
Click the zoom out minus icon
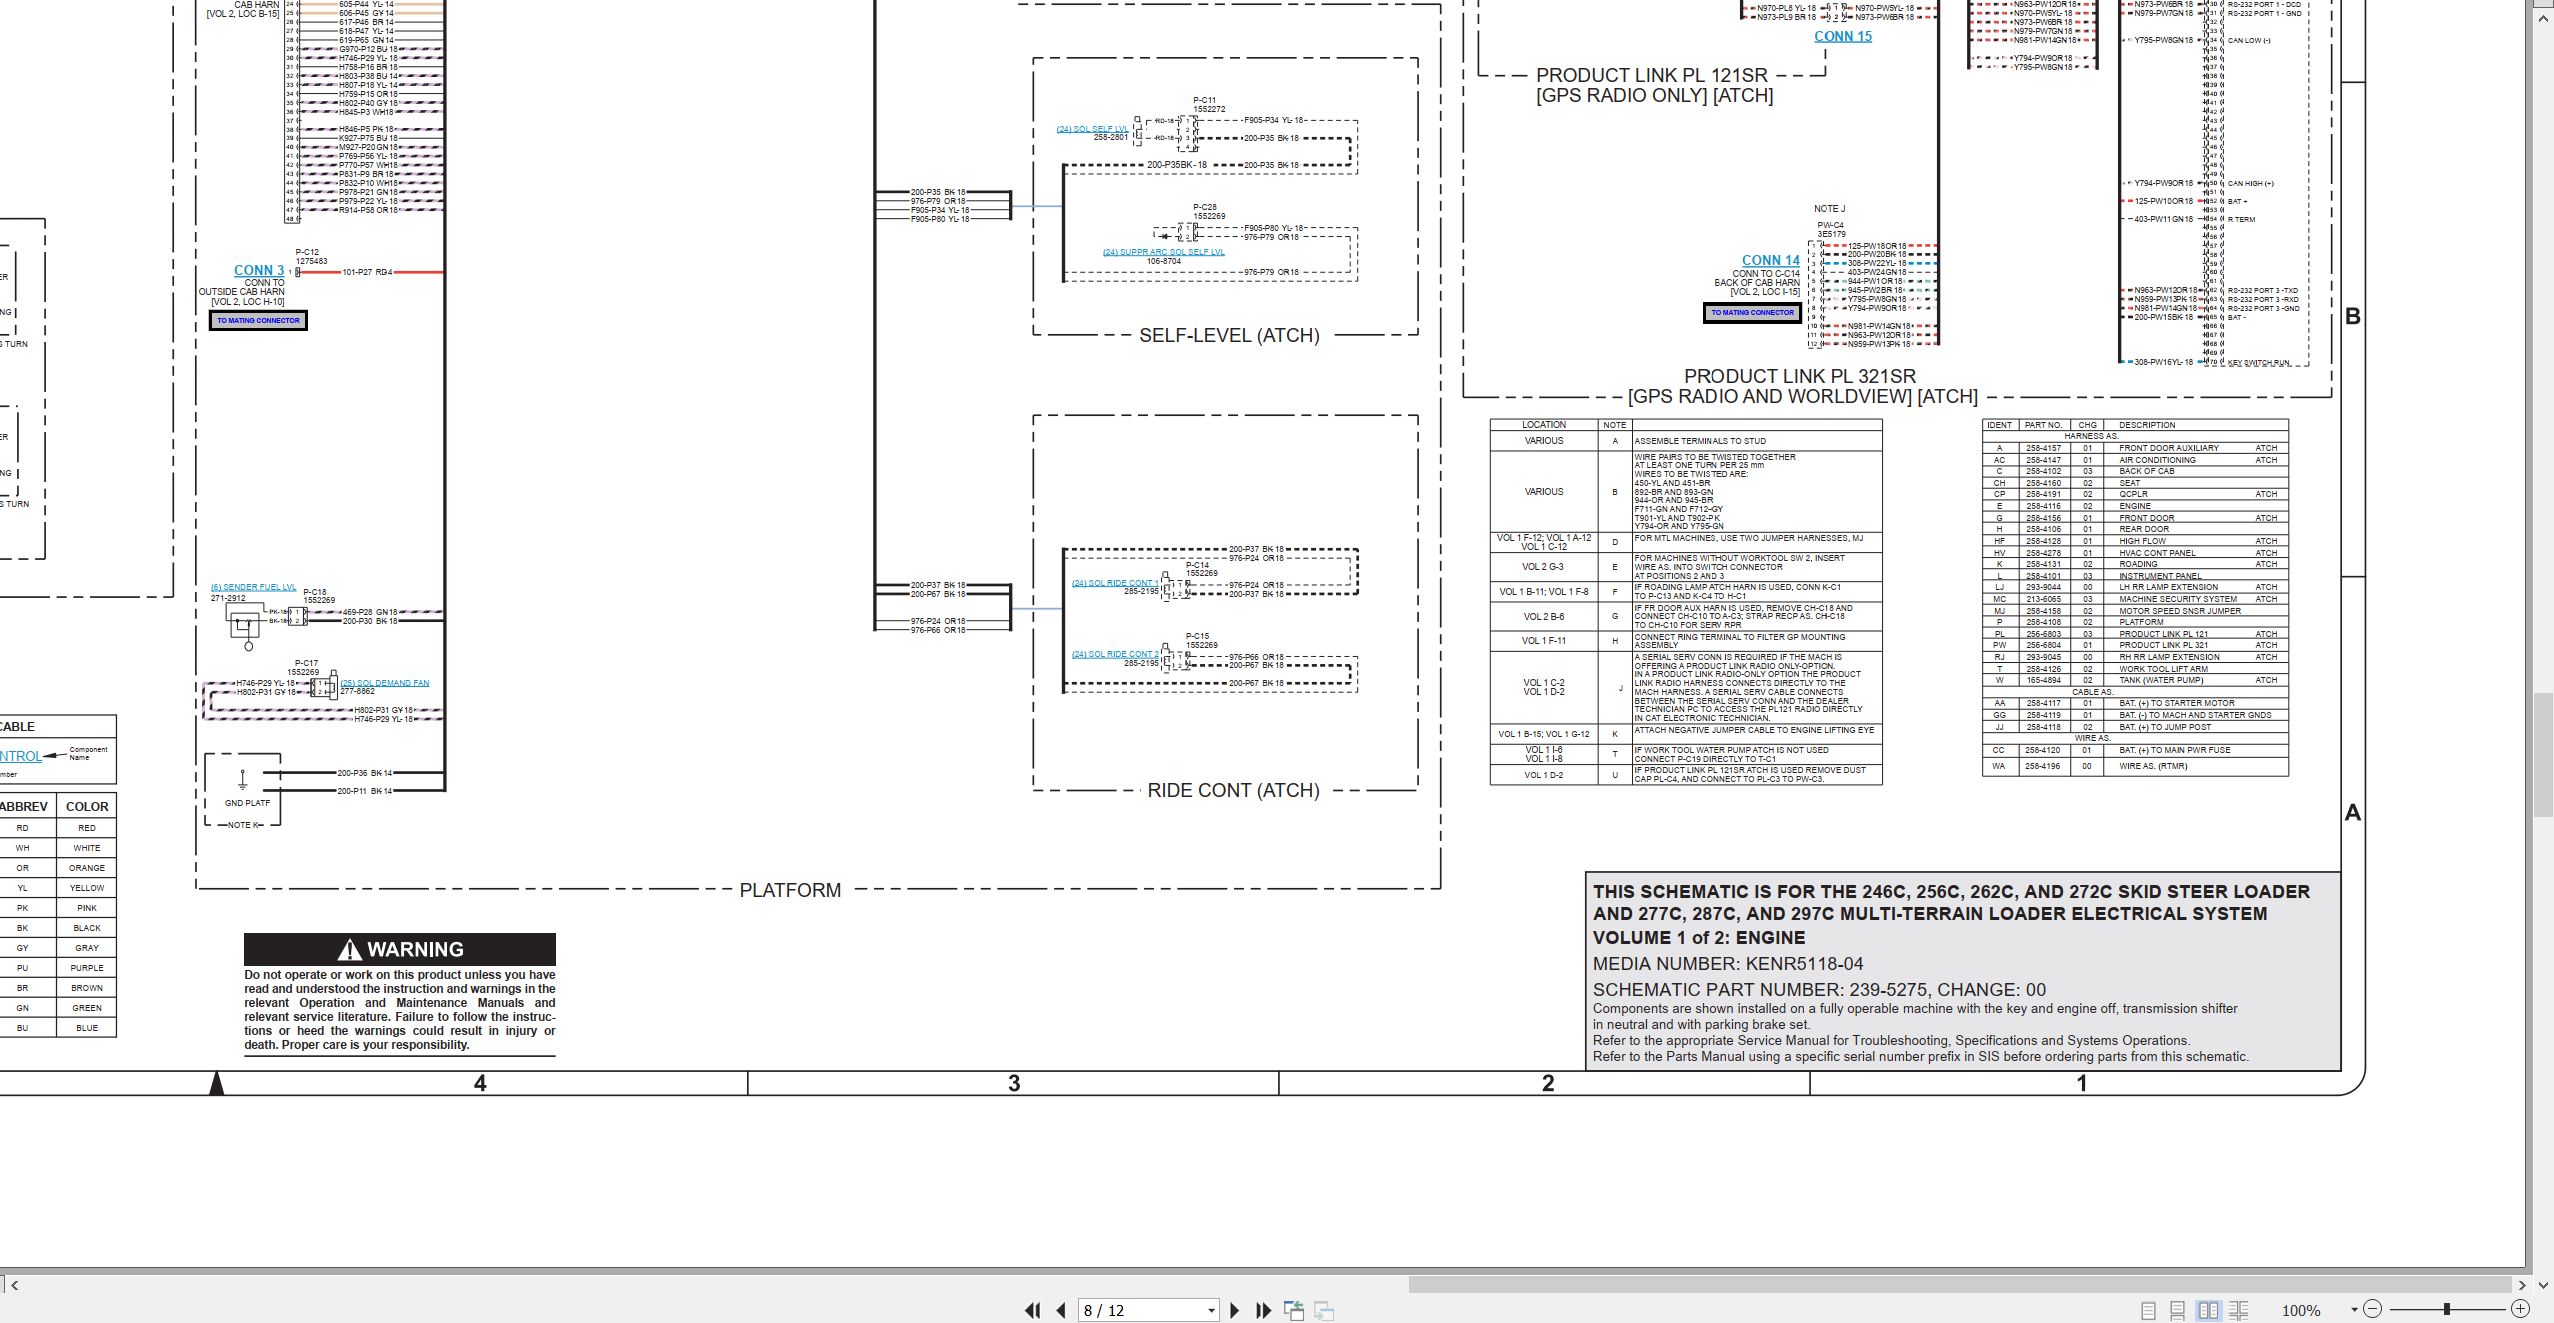[2373, 1309]
